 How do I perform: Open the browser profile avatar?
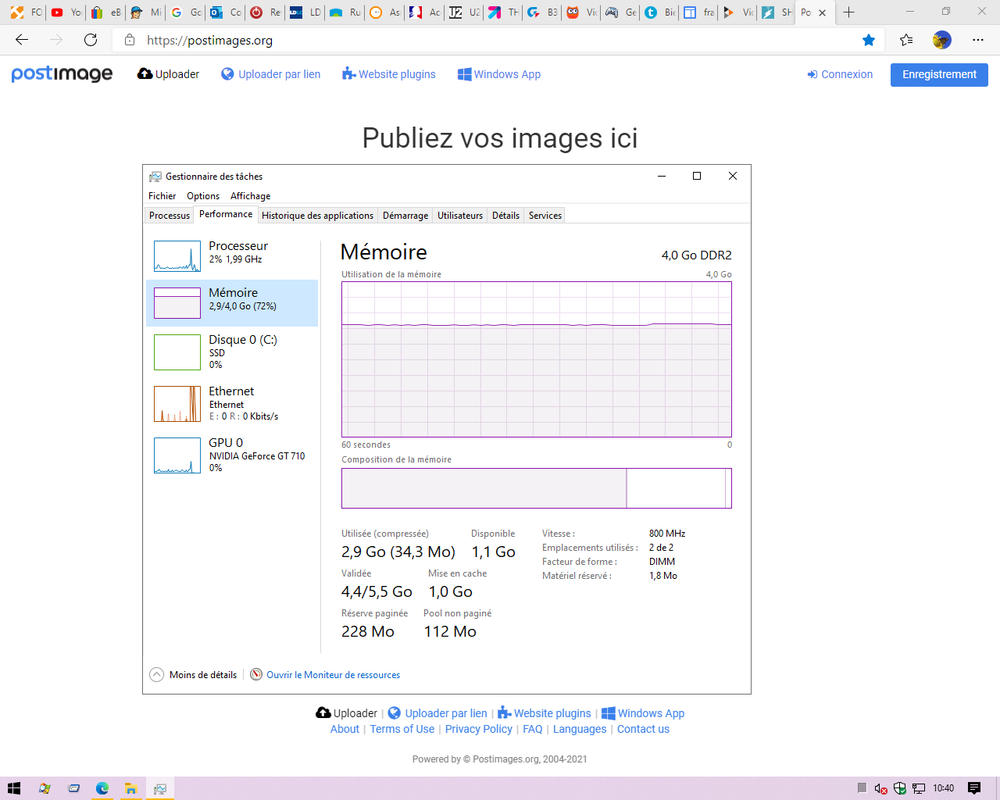tap(942, 40)
